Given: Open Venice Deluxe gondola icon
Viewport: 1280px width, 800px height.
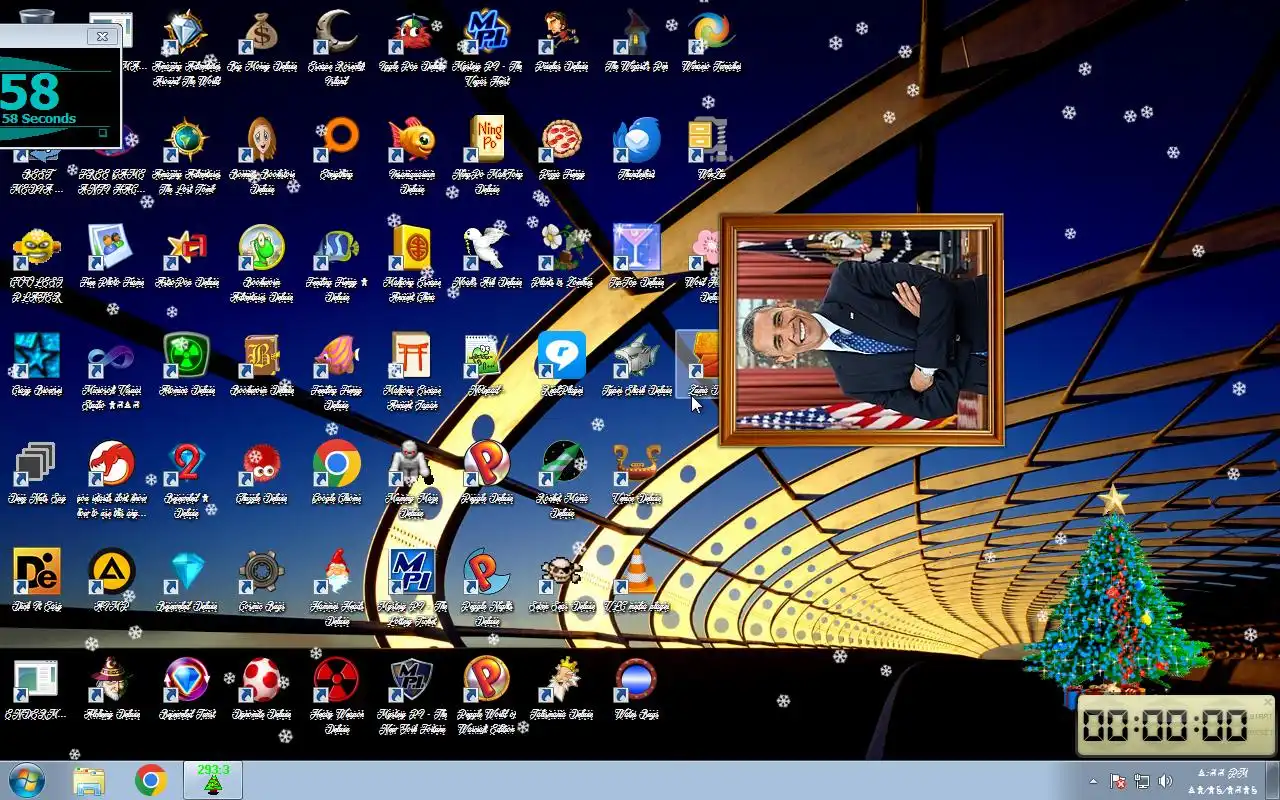Looking at the screenshot, I should [x=637, y=464].
